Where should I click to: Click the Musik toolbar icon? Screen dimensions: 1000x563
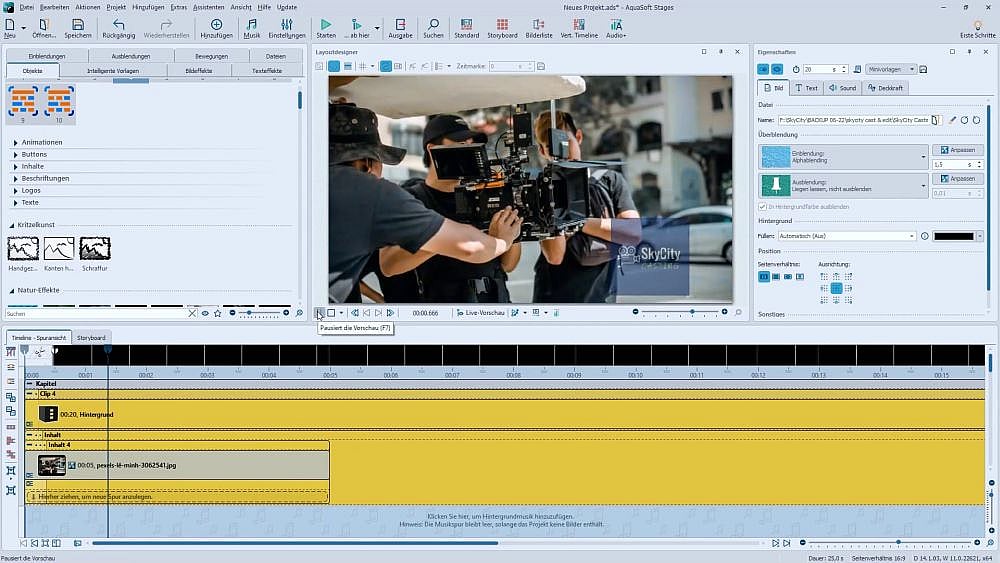pyautogui.click(x=251, y=25)
